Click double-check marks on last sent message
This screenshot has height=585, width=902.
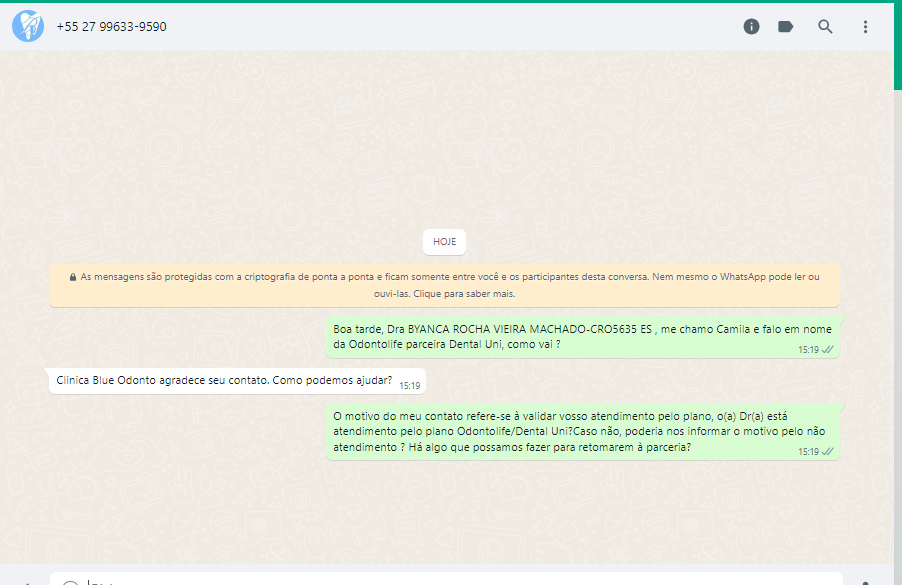(x=828, y=452)
